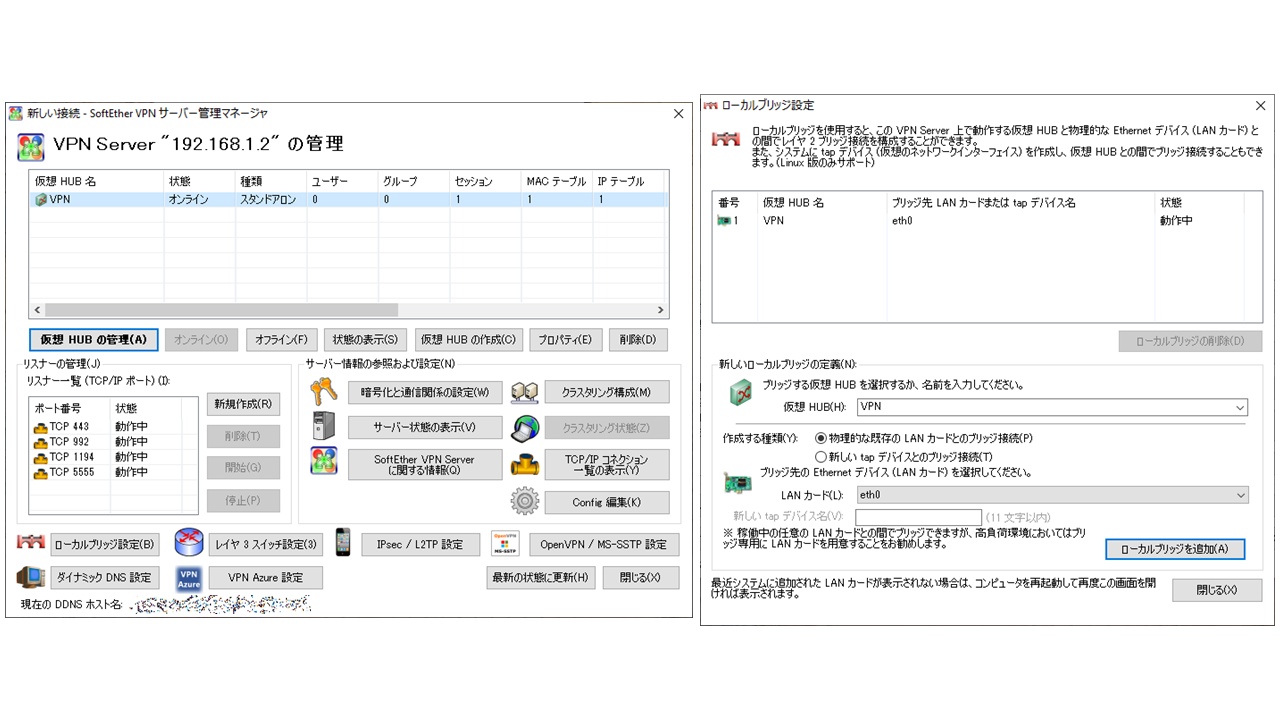
Task: Click TCP/IP コネクション一覧の表示(Y) button
Action: [607, 465]
